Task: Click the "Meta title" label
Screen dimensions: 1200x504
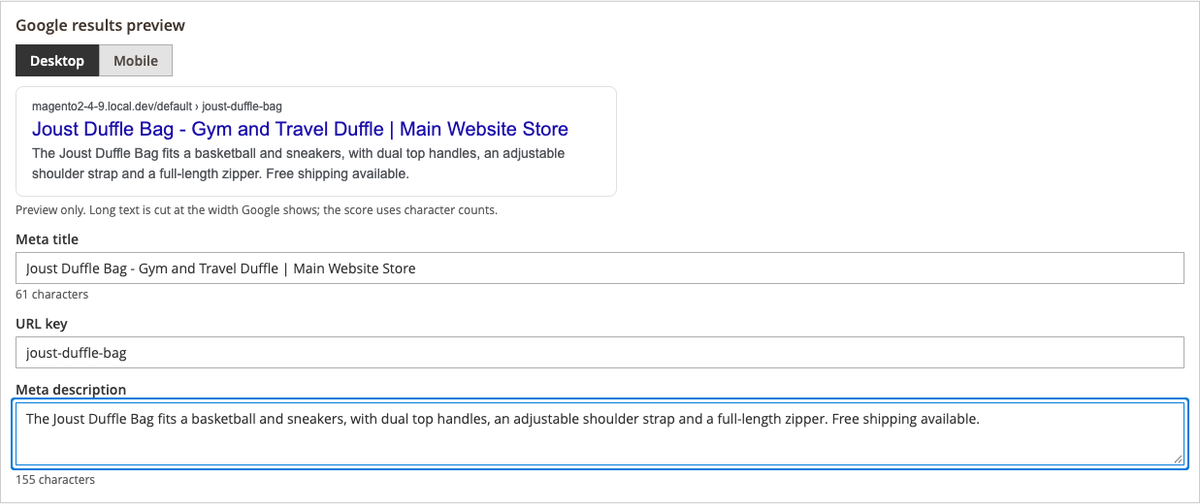Action: pos(47,240)
